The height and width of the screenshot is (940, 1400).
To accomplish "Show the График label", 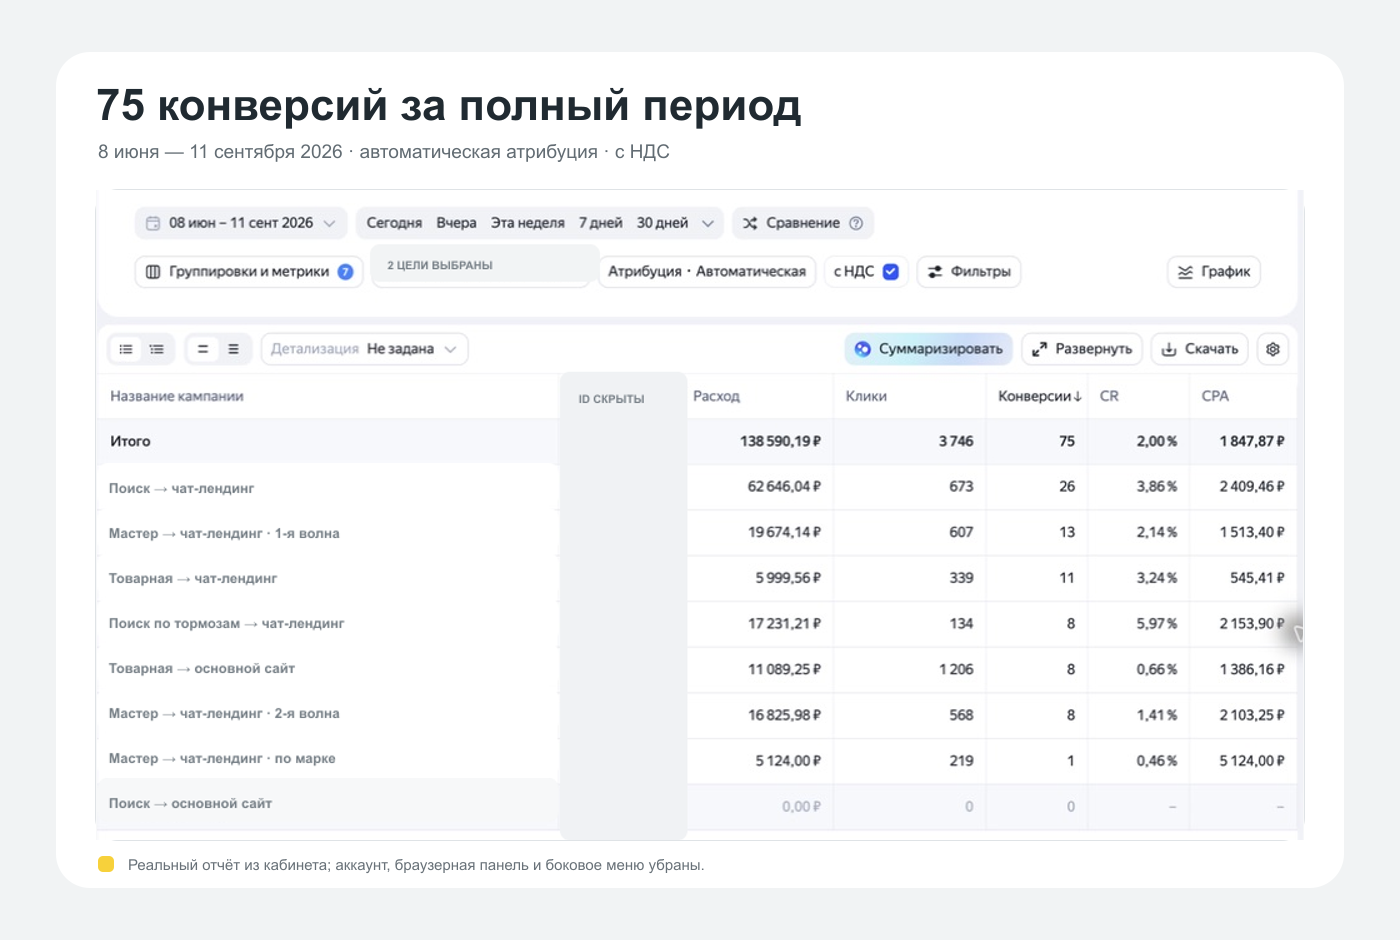I will [x=1225, y=272].
